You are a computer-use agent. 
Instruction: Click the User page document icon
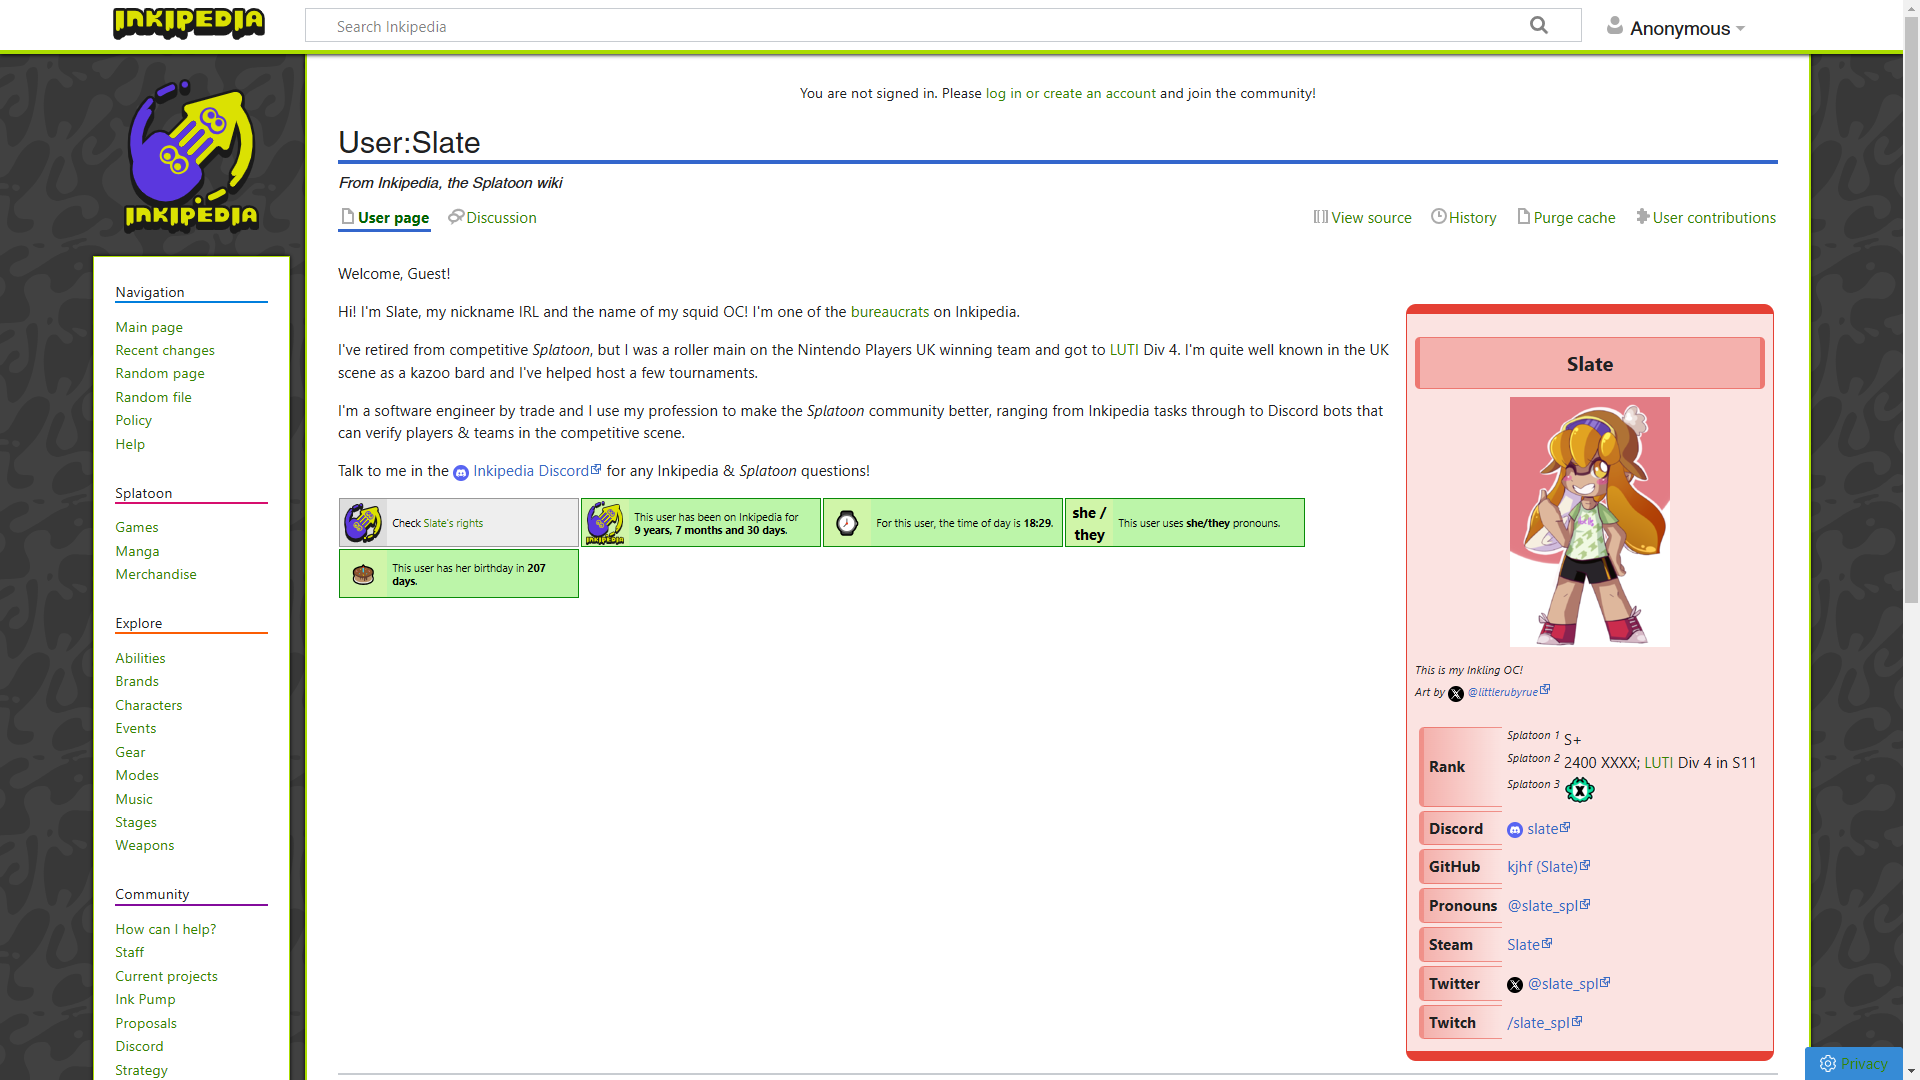(x=347, y=216)
